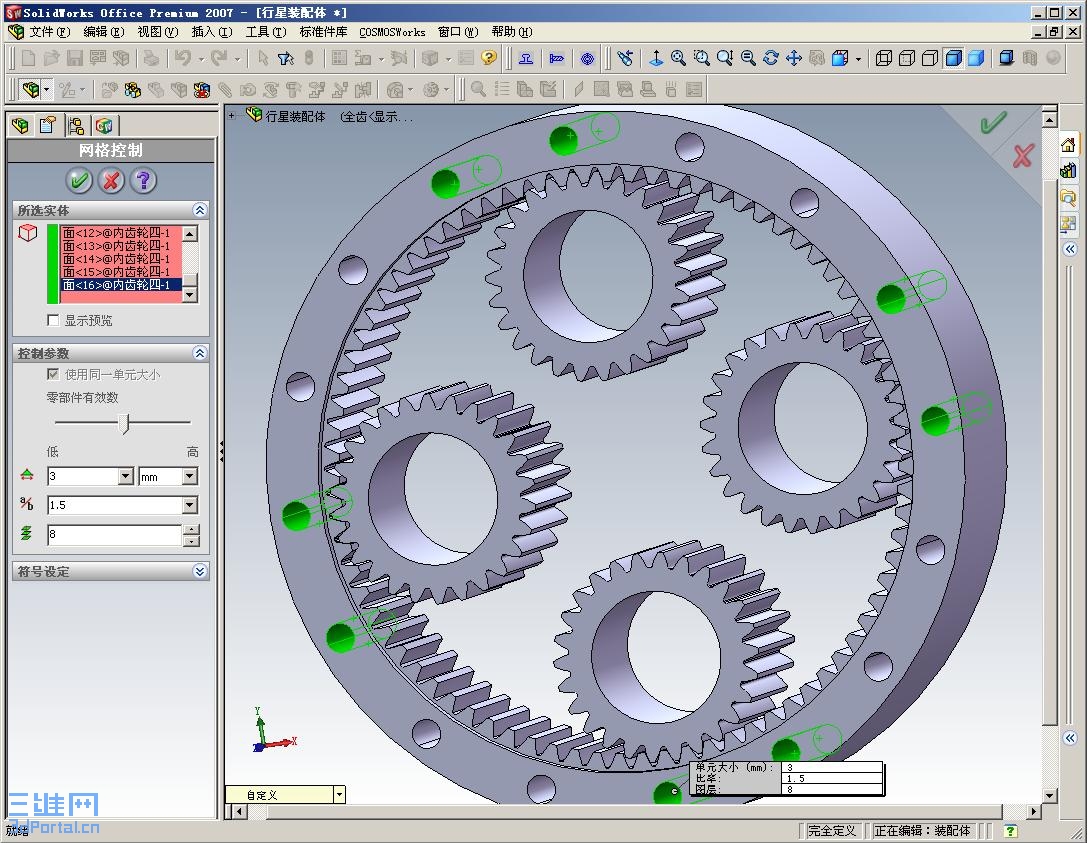Select 面<14>@内齿轮四-1 in list

(x=121, y=259)
